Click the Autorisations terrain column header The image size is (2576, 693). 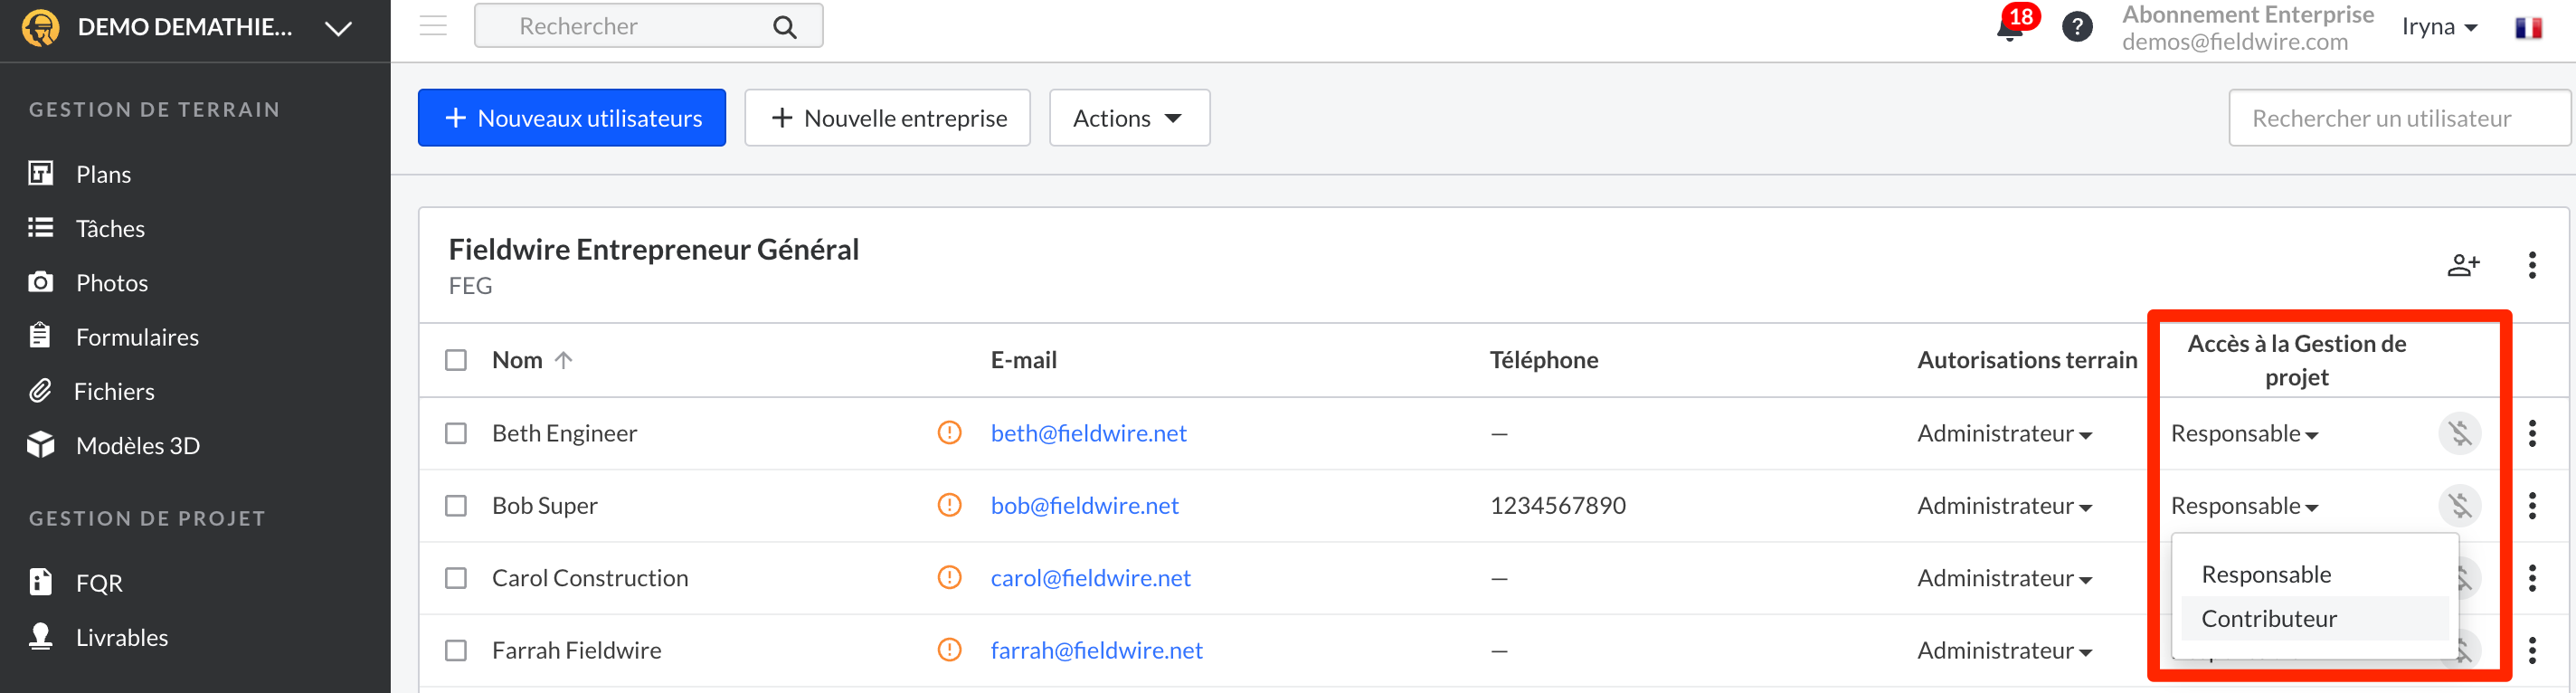coord(2026,360)
